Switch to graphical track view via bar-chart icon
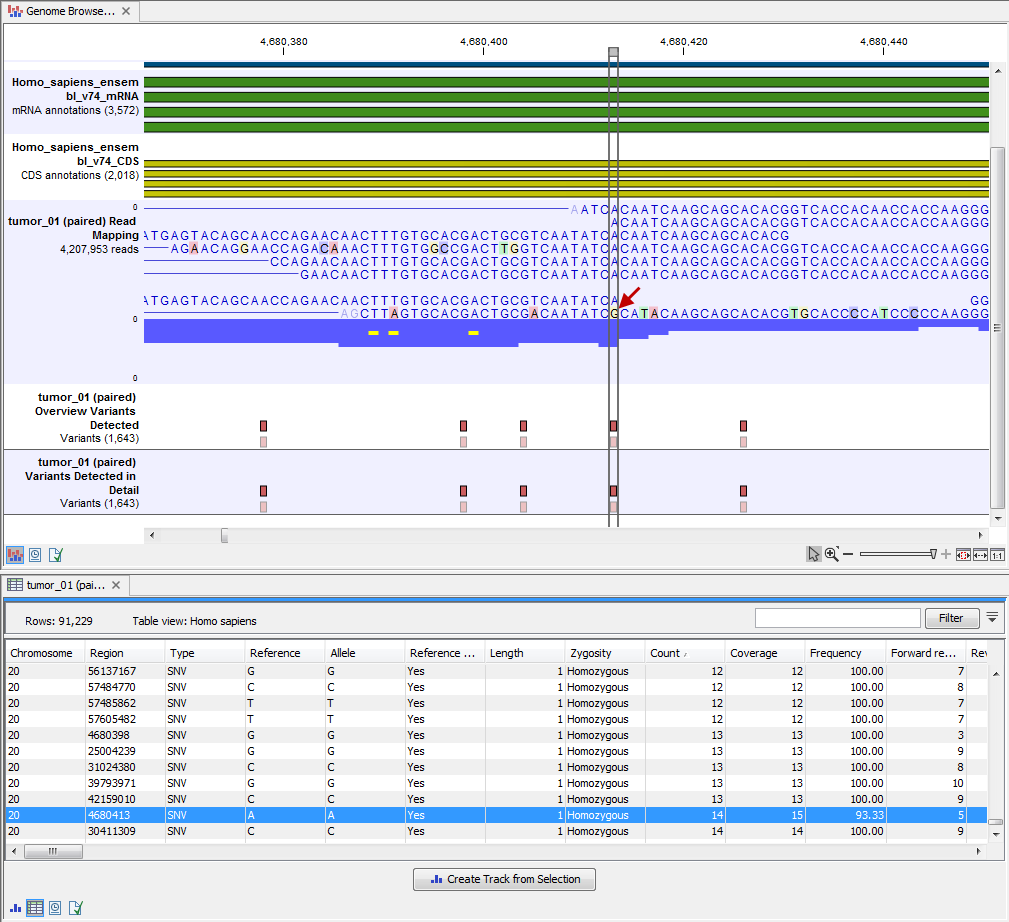The width and height of the screenshot is (1009, 922). click(x=15, y=908)
